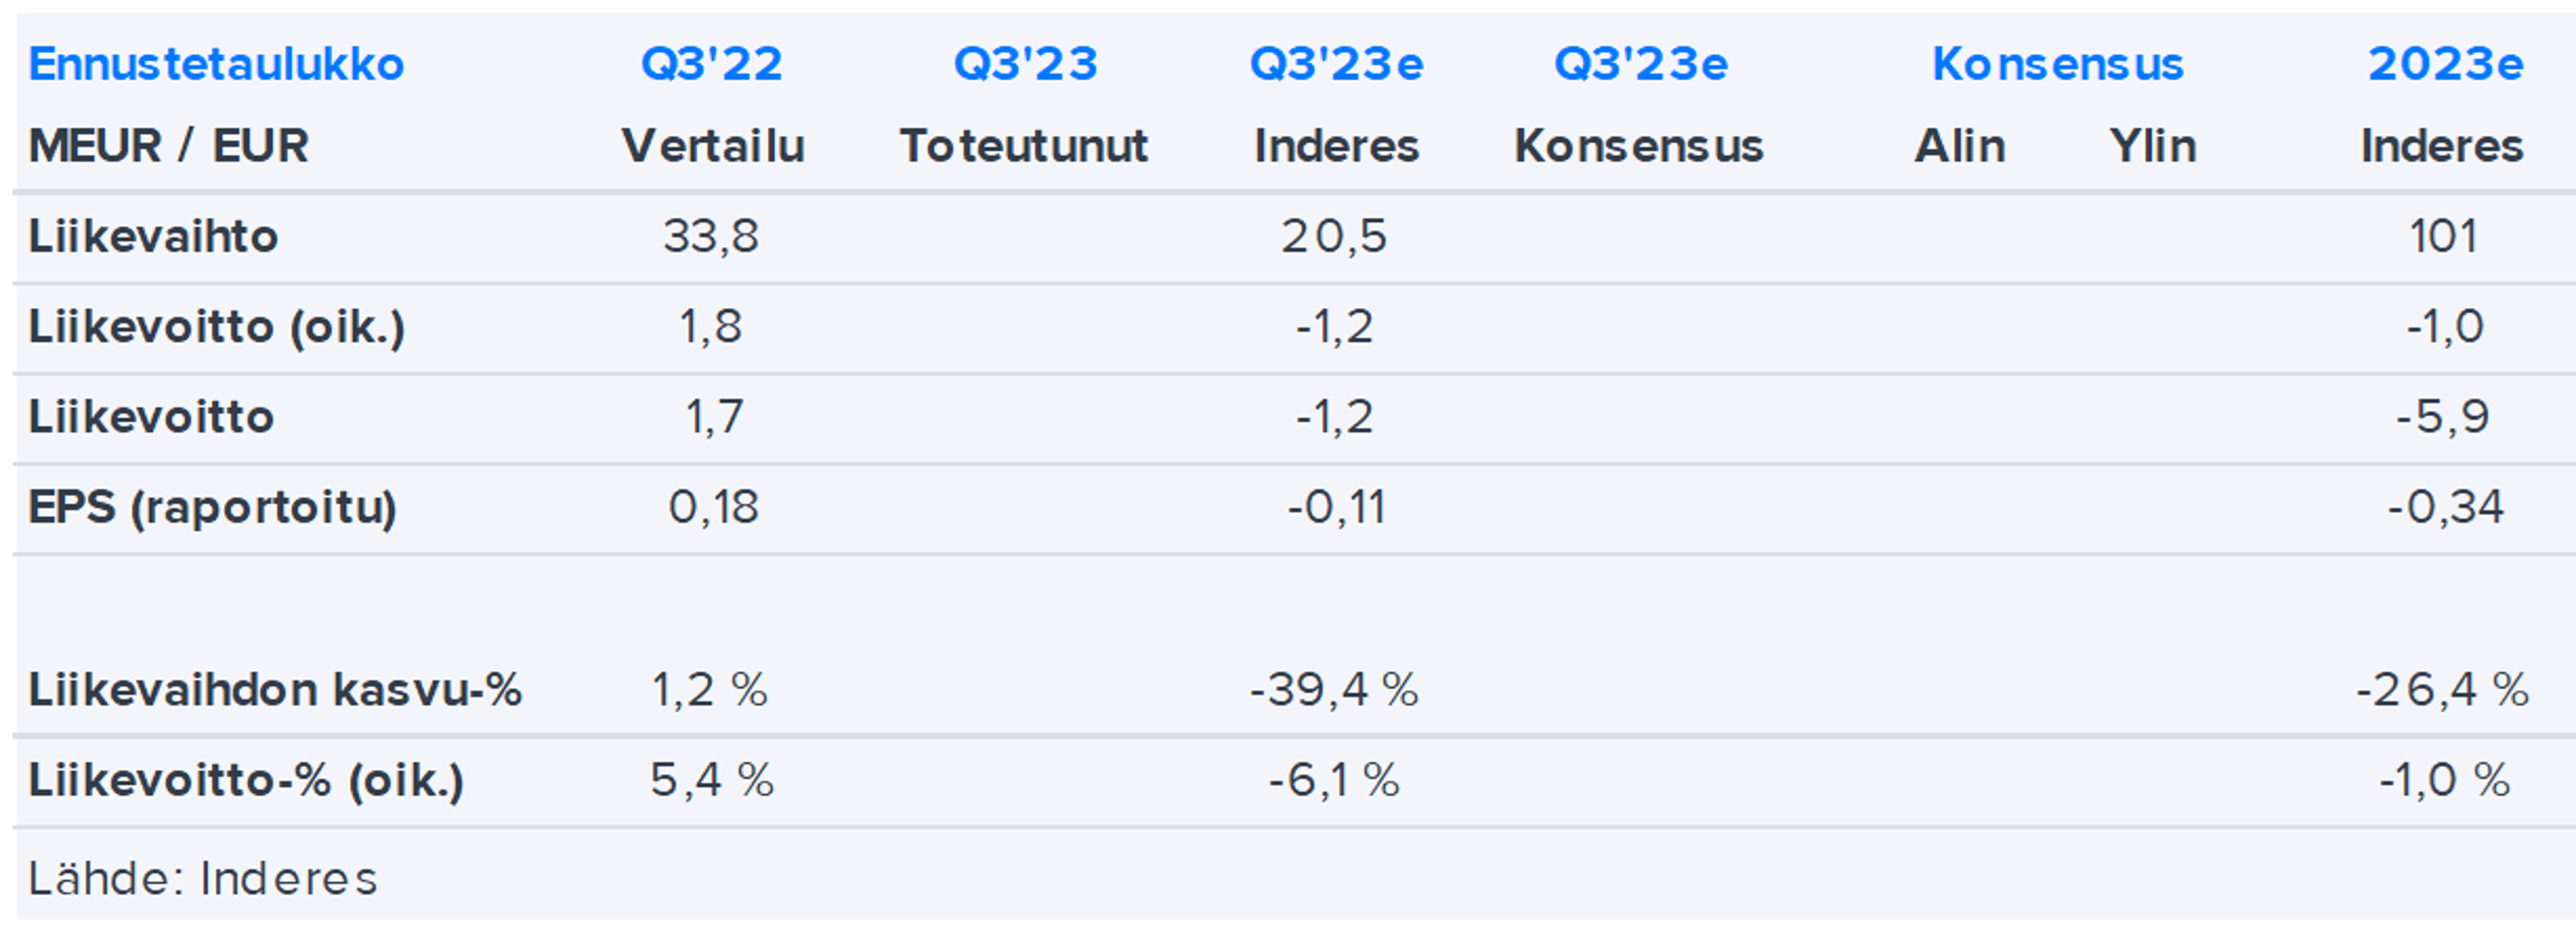Click the EPS (raportoitu) row label
The width and height of the screenshot is (2576, 928).
(212, 507)
